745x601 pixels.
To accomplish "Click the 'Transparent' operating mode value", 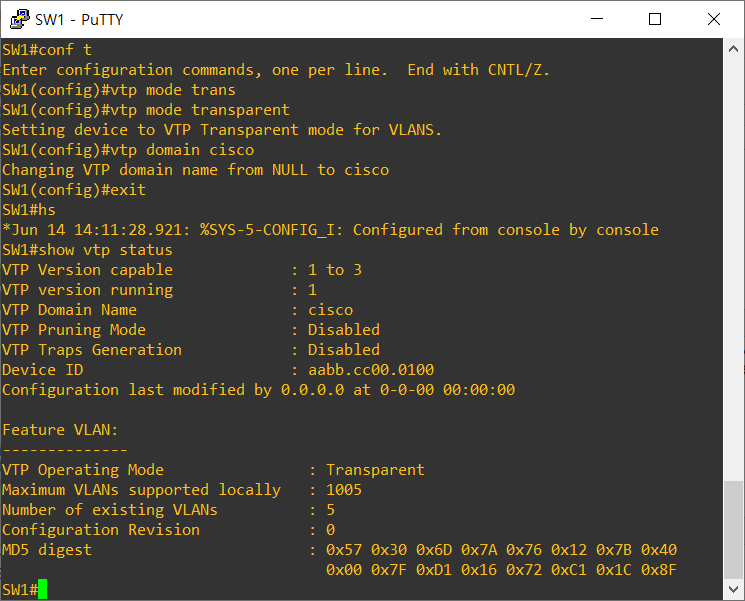I will 375,470.
